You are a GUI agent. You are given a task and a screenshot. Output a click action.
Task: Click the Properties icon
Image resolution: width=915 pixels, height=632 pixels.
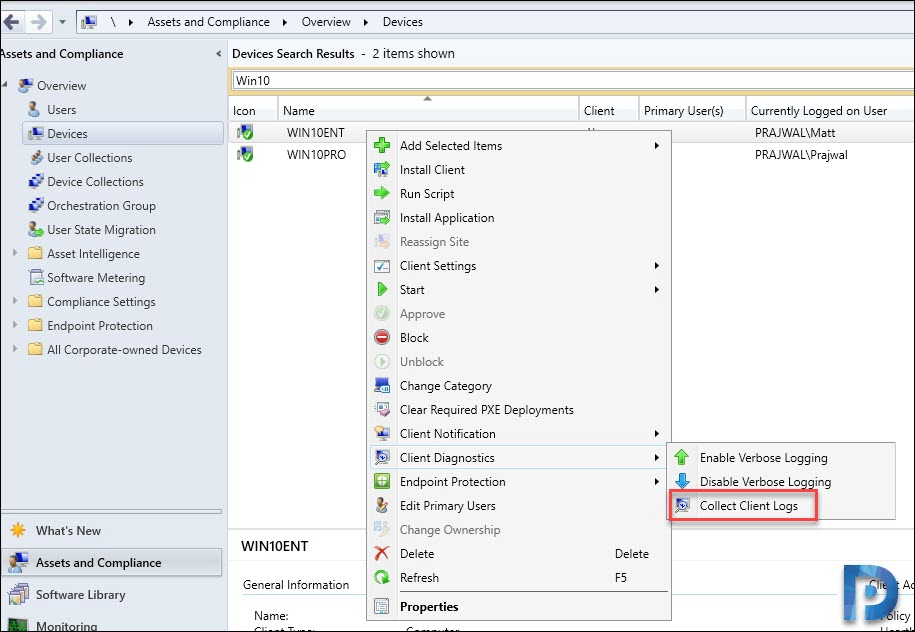point(382,607)
